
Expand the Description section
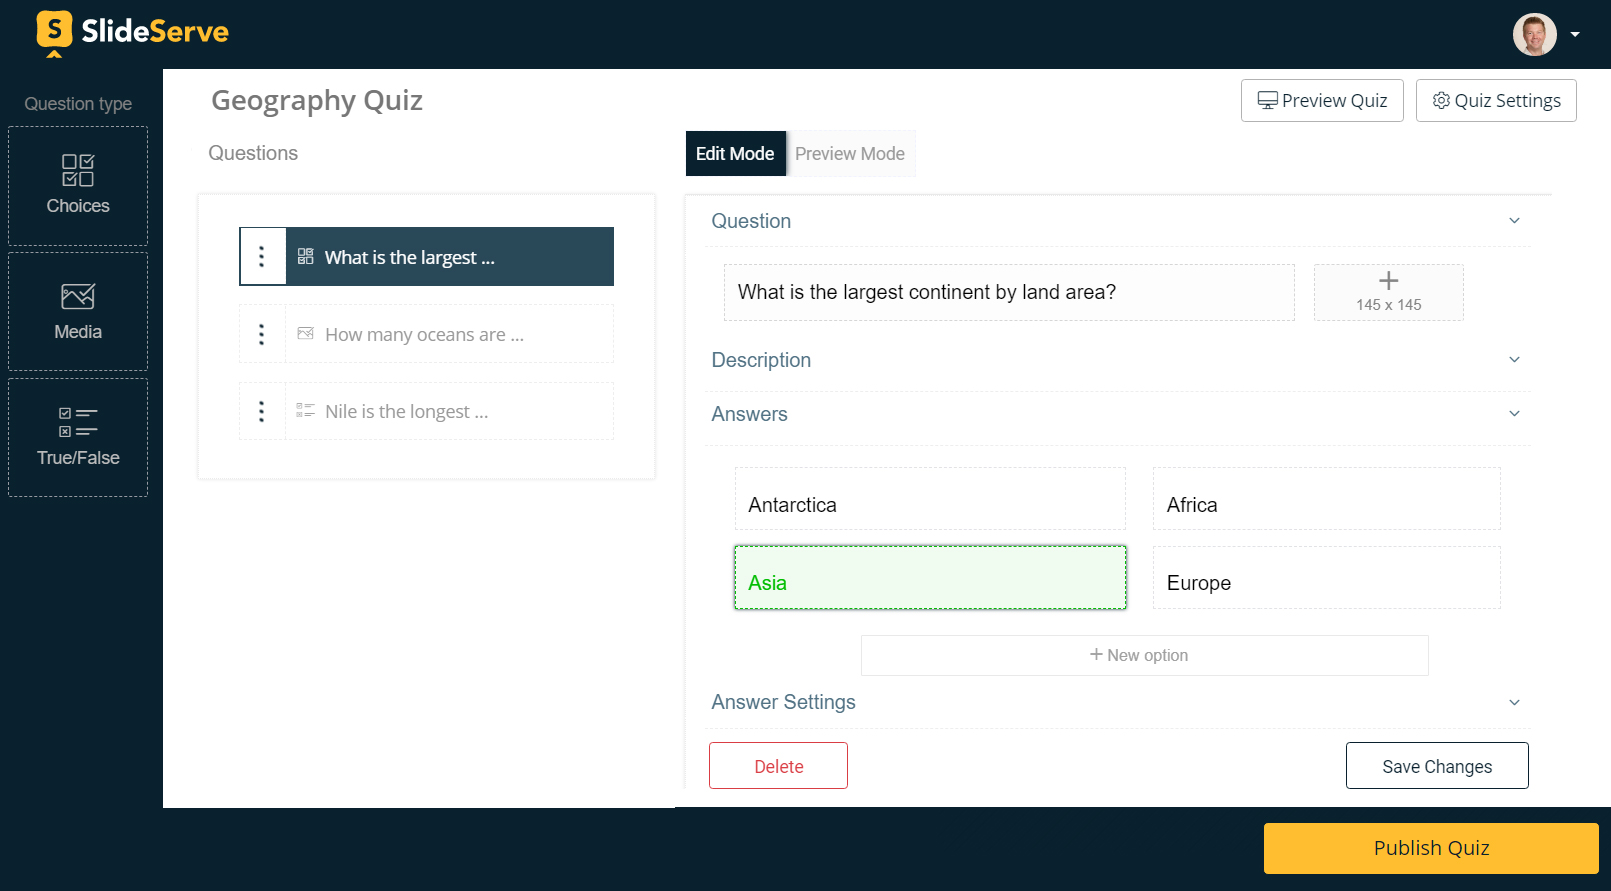[x=1514, y=360]
